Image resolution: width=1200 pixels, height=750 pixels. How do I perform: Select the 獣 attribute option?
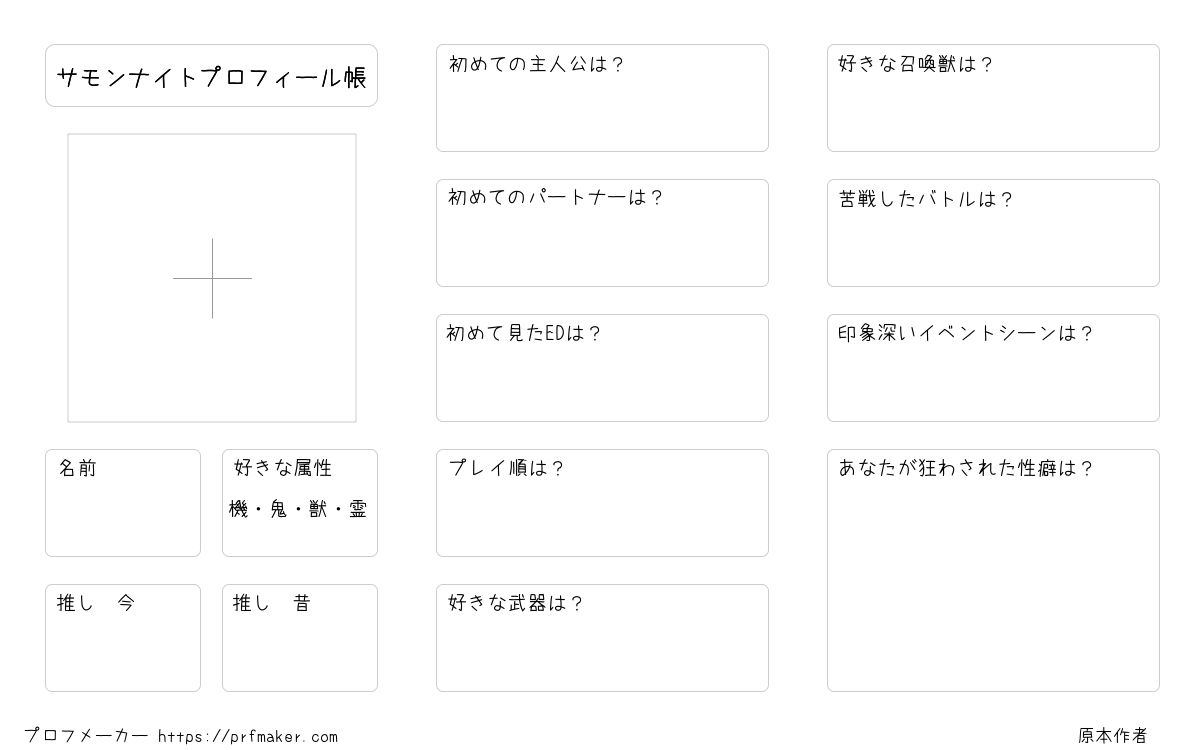318,509
